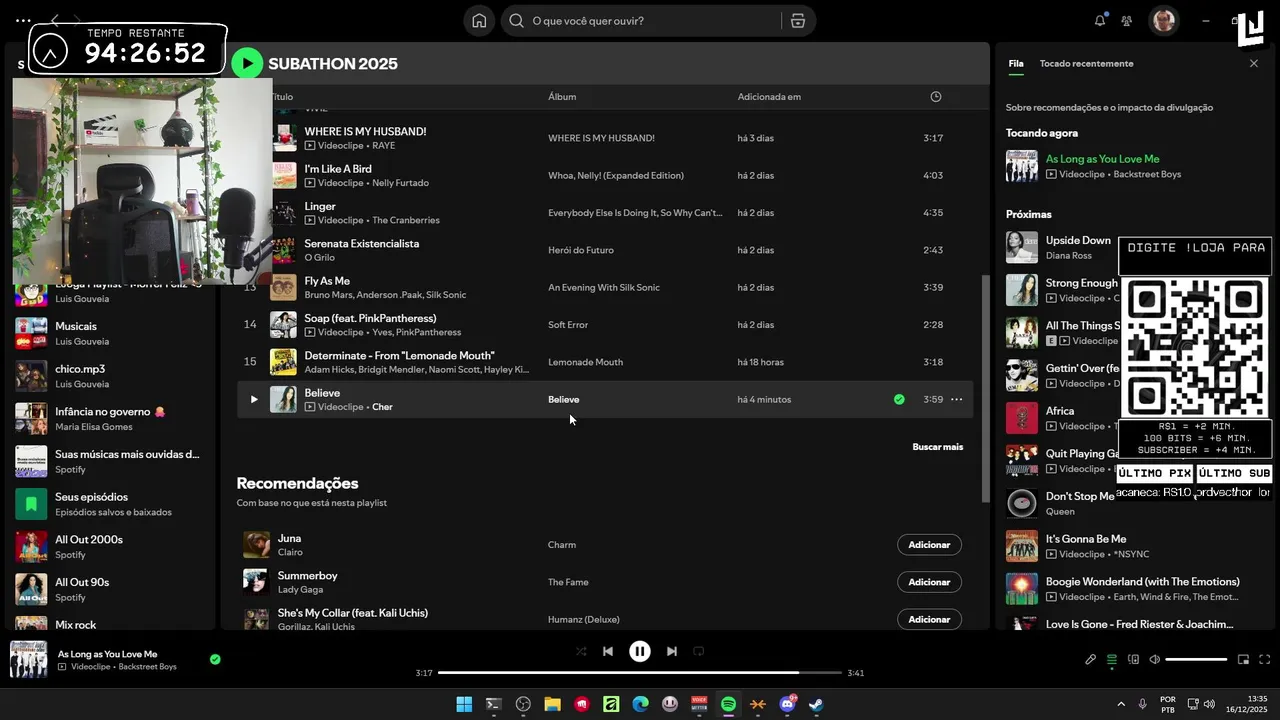The image size is (1280, 720).
Task: Click the song progress bar
Action: coord(640,673)
